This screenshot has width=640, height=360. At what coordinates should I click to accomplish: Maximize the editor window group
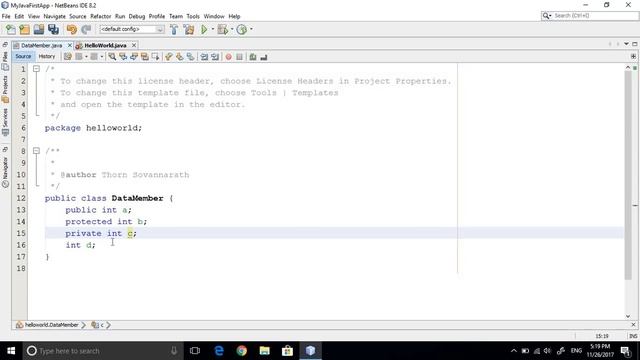pyautogui.click(x=635, y=44)
